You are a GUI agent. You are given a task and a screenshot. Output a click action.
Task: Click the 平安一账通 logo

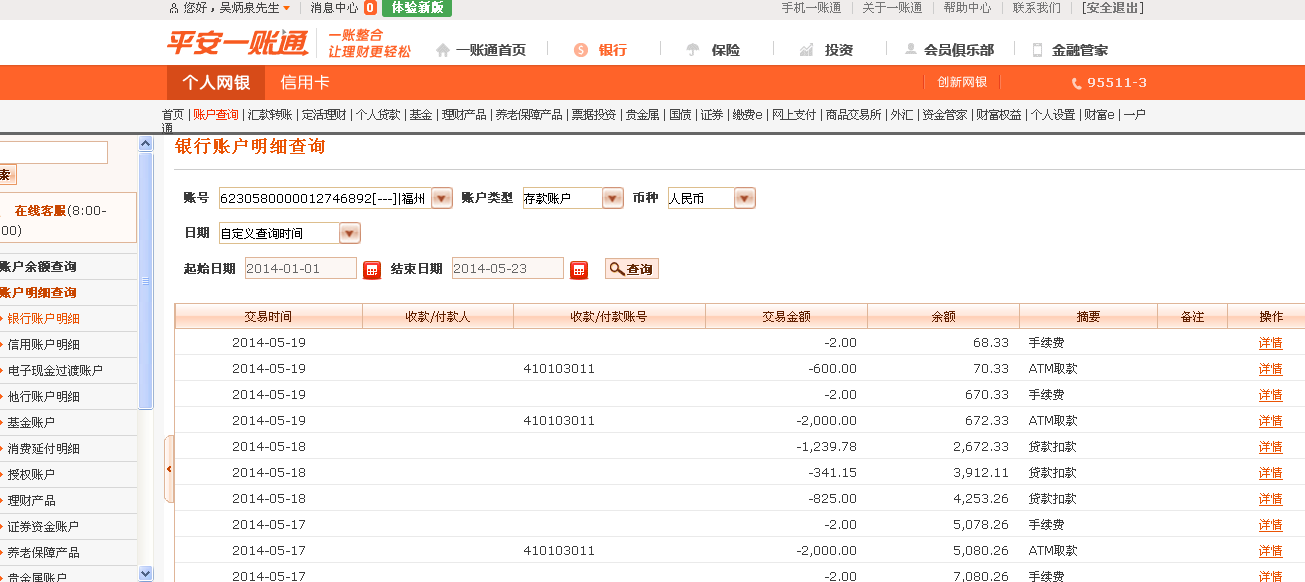point(237,44)
